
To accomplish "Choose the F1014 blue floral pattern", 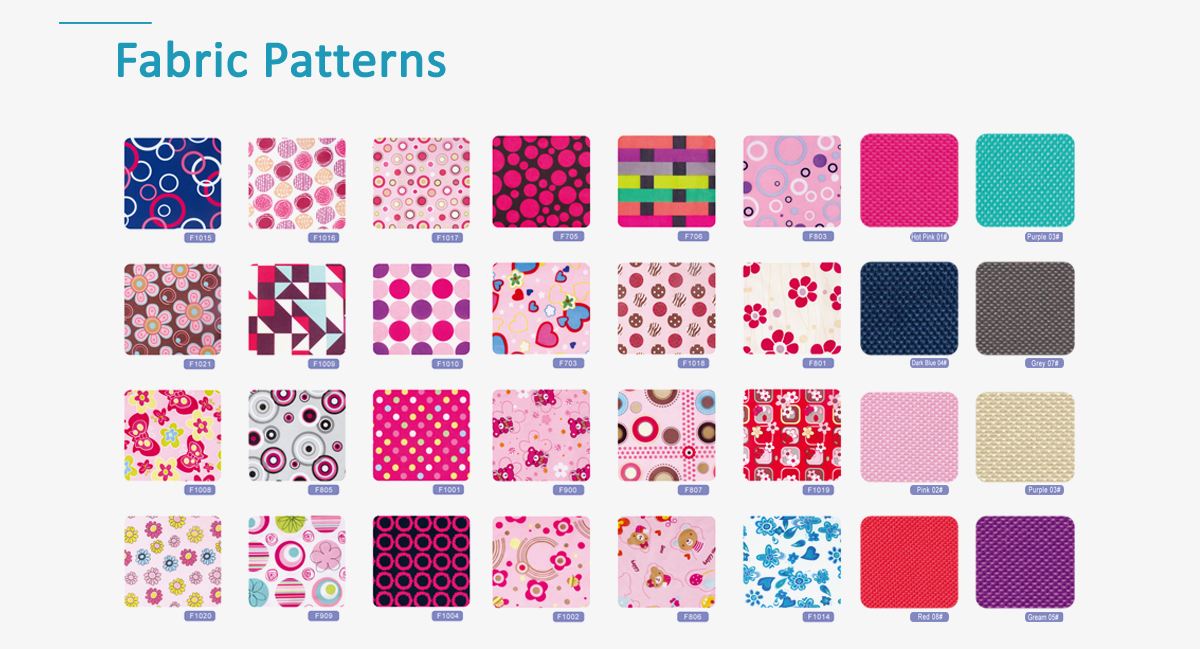I will [x=792, y=562].
